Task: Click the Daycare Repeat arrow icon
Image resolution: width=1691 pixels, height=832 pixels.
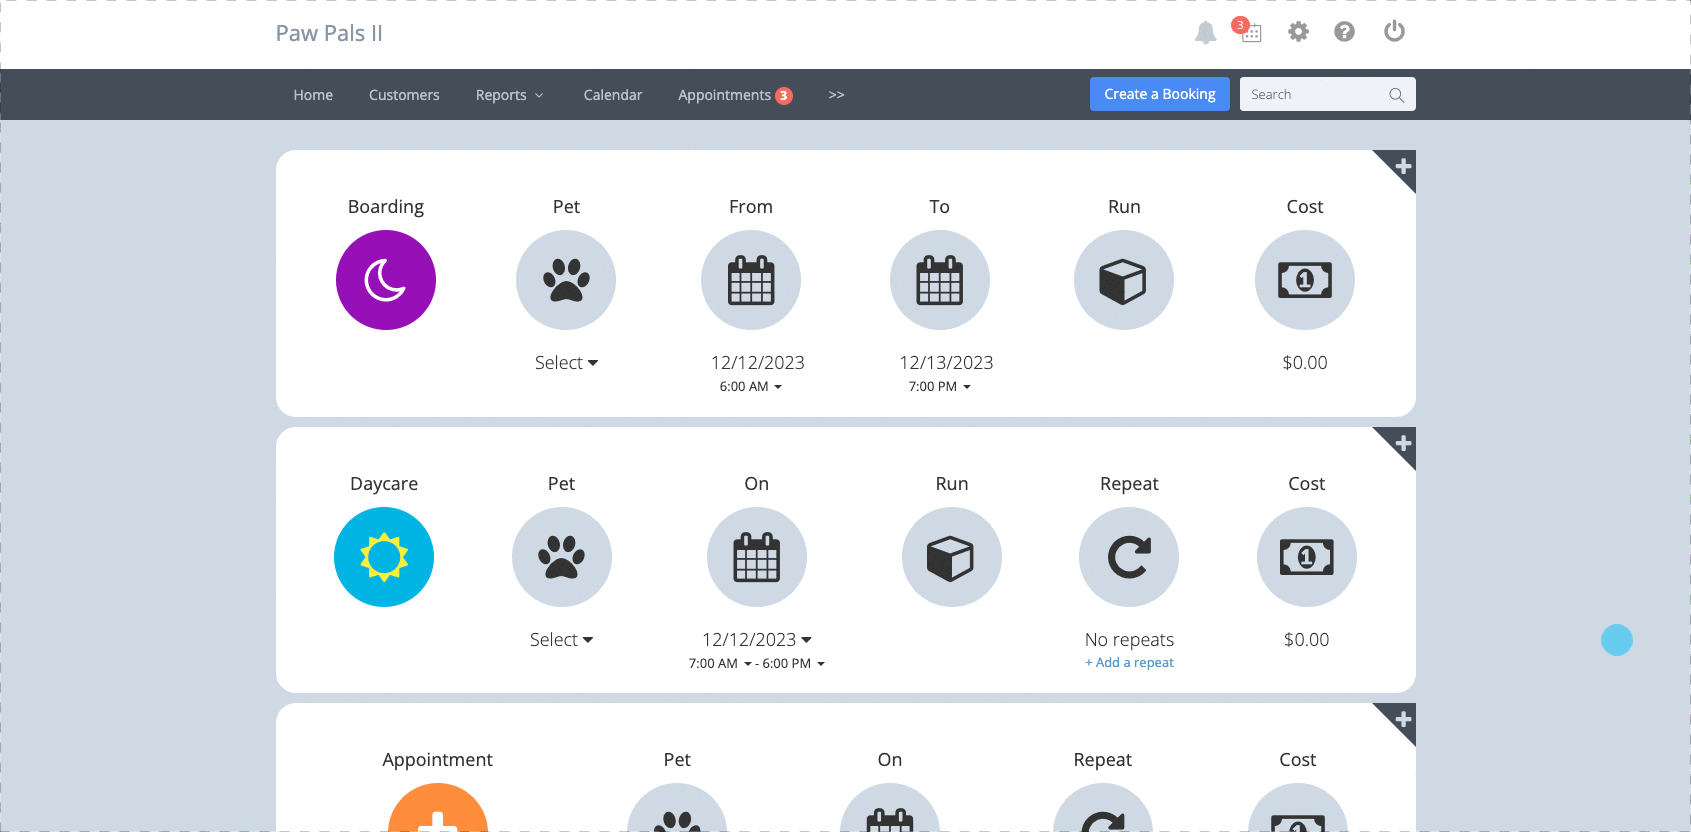Action: click(1129, 557)
